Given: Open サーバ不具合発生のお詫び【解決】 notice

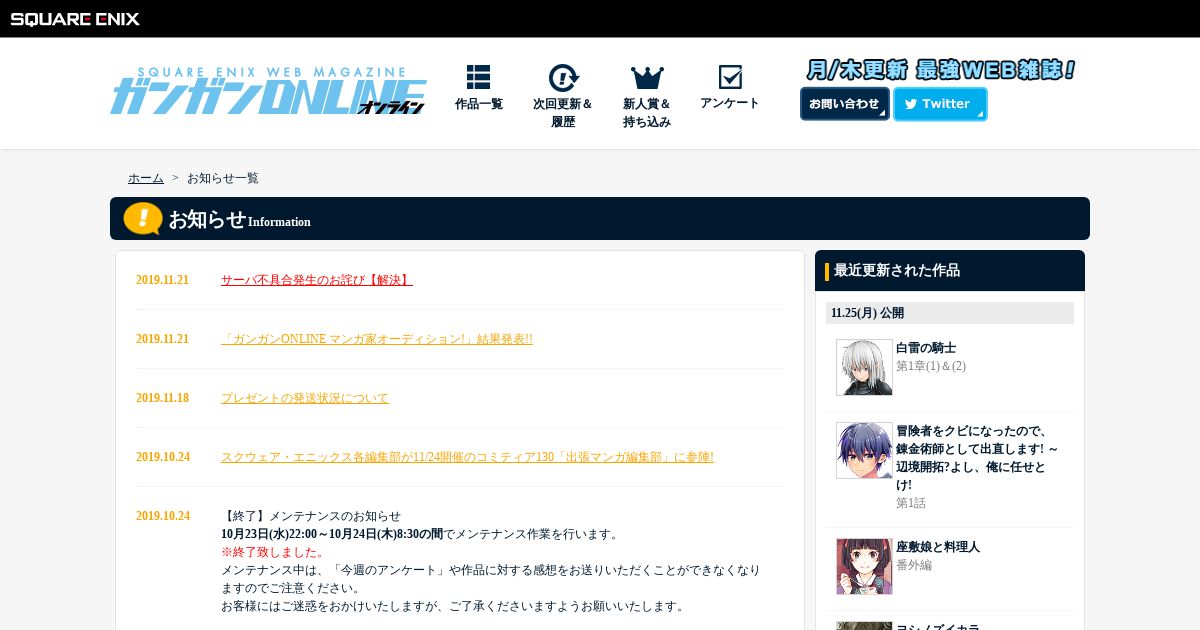Looking at the screenshot, I should pos(317,280).
